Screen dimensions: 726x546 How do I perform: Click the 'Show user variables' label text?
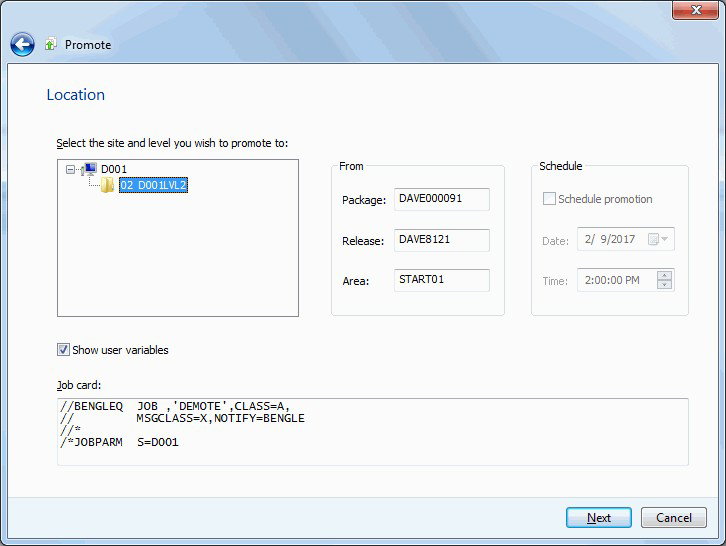click(x=120, y=350)
